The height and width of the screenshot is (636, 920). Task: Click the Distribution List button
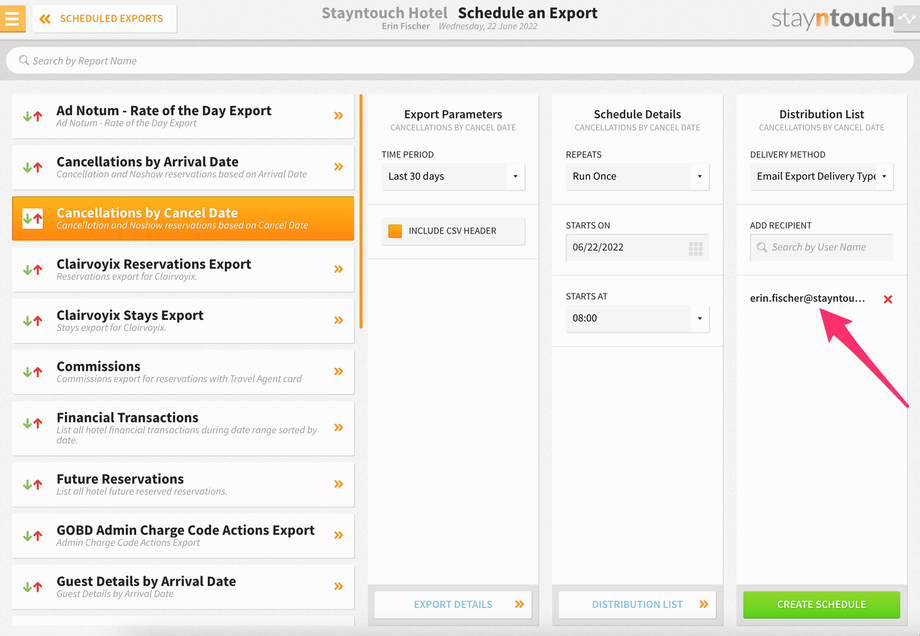tap(637, 604)
